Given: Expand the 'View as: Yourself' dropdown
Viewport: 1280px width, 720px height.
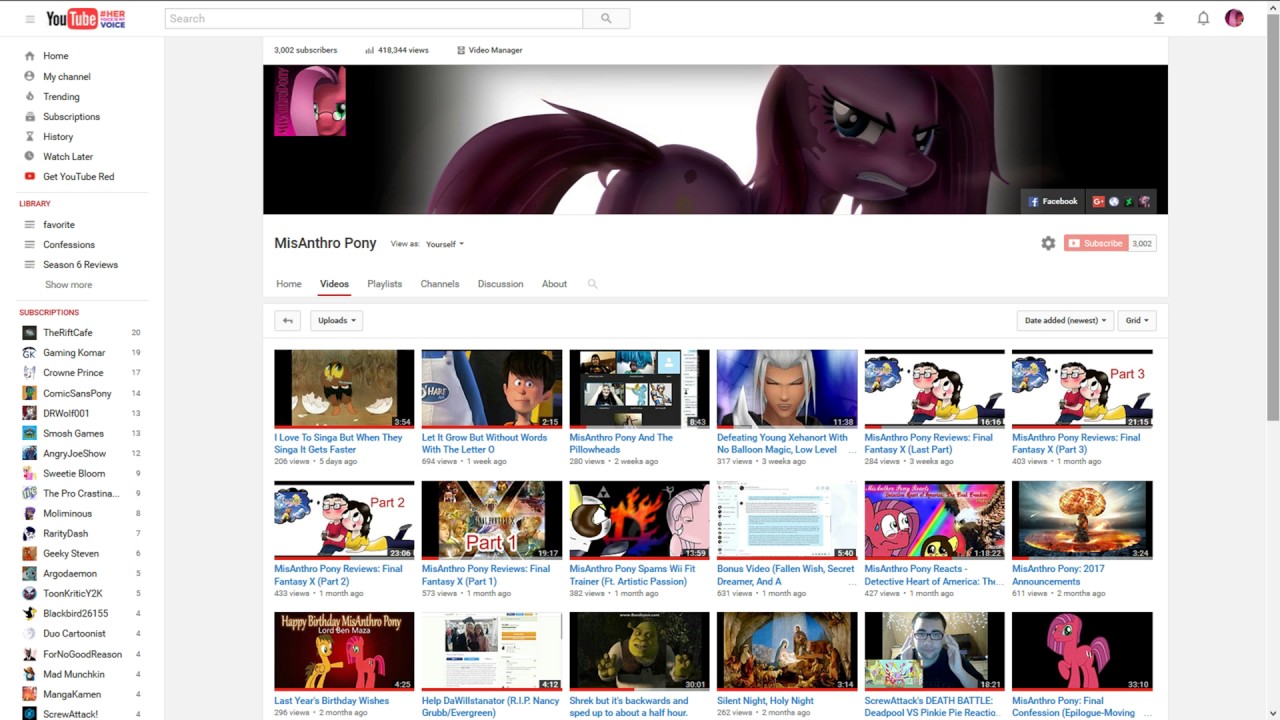Looking at the screenshot, I should [444, 244].
